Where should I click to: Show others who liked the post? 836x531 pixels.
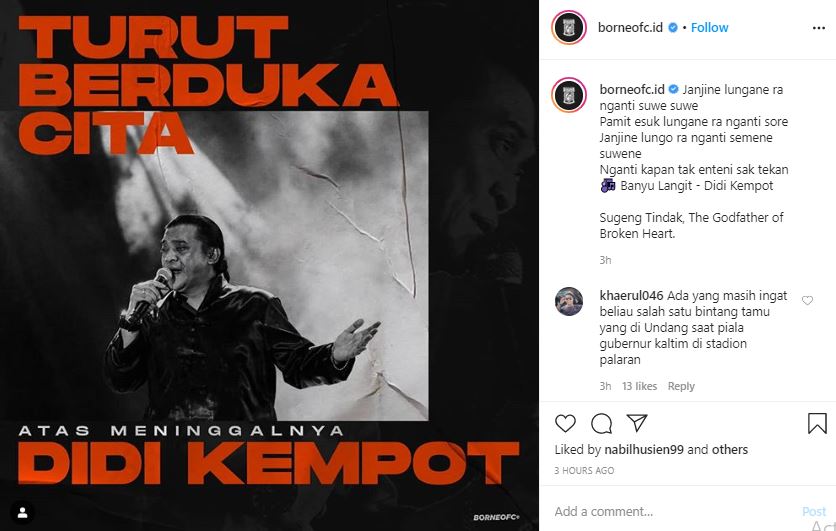729,449
